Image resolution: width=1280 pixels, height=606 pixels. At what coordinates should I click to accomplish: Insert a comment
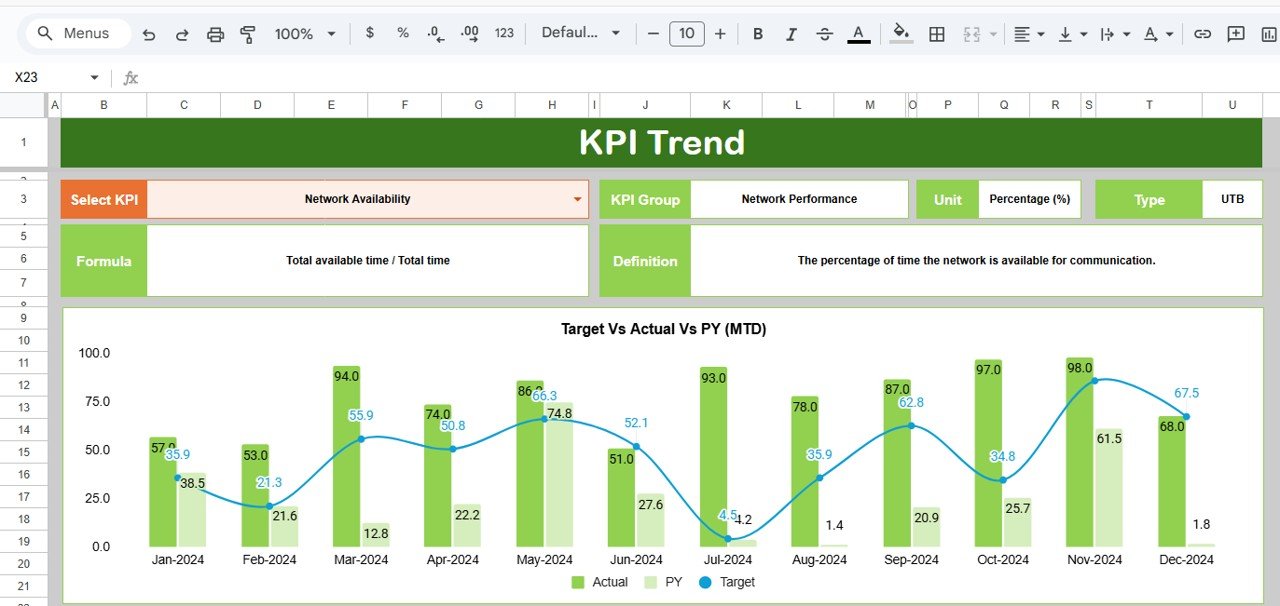(1234, 33)
